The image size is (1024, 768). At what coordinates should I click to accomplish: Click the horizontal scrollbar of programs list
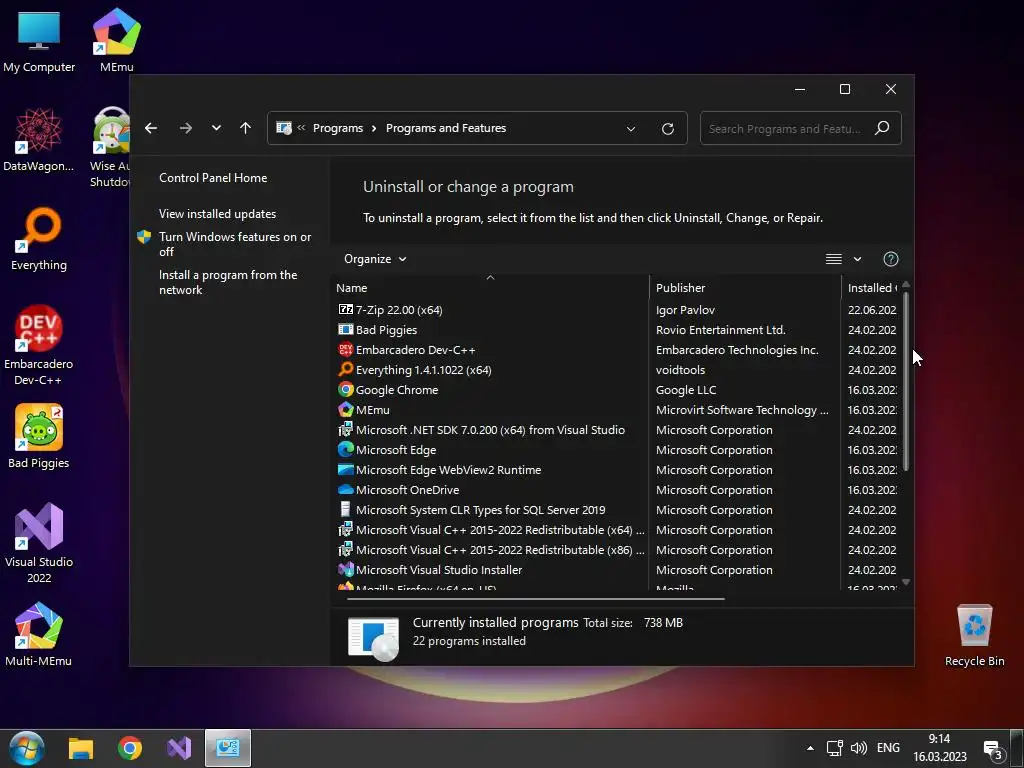(536, 598)
